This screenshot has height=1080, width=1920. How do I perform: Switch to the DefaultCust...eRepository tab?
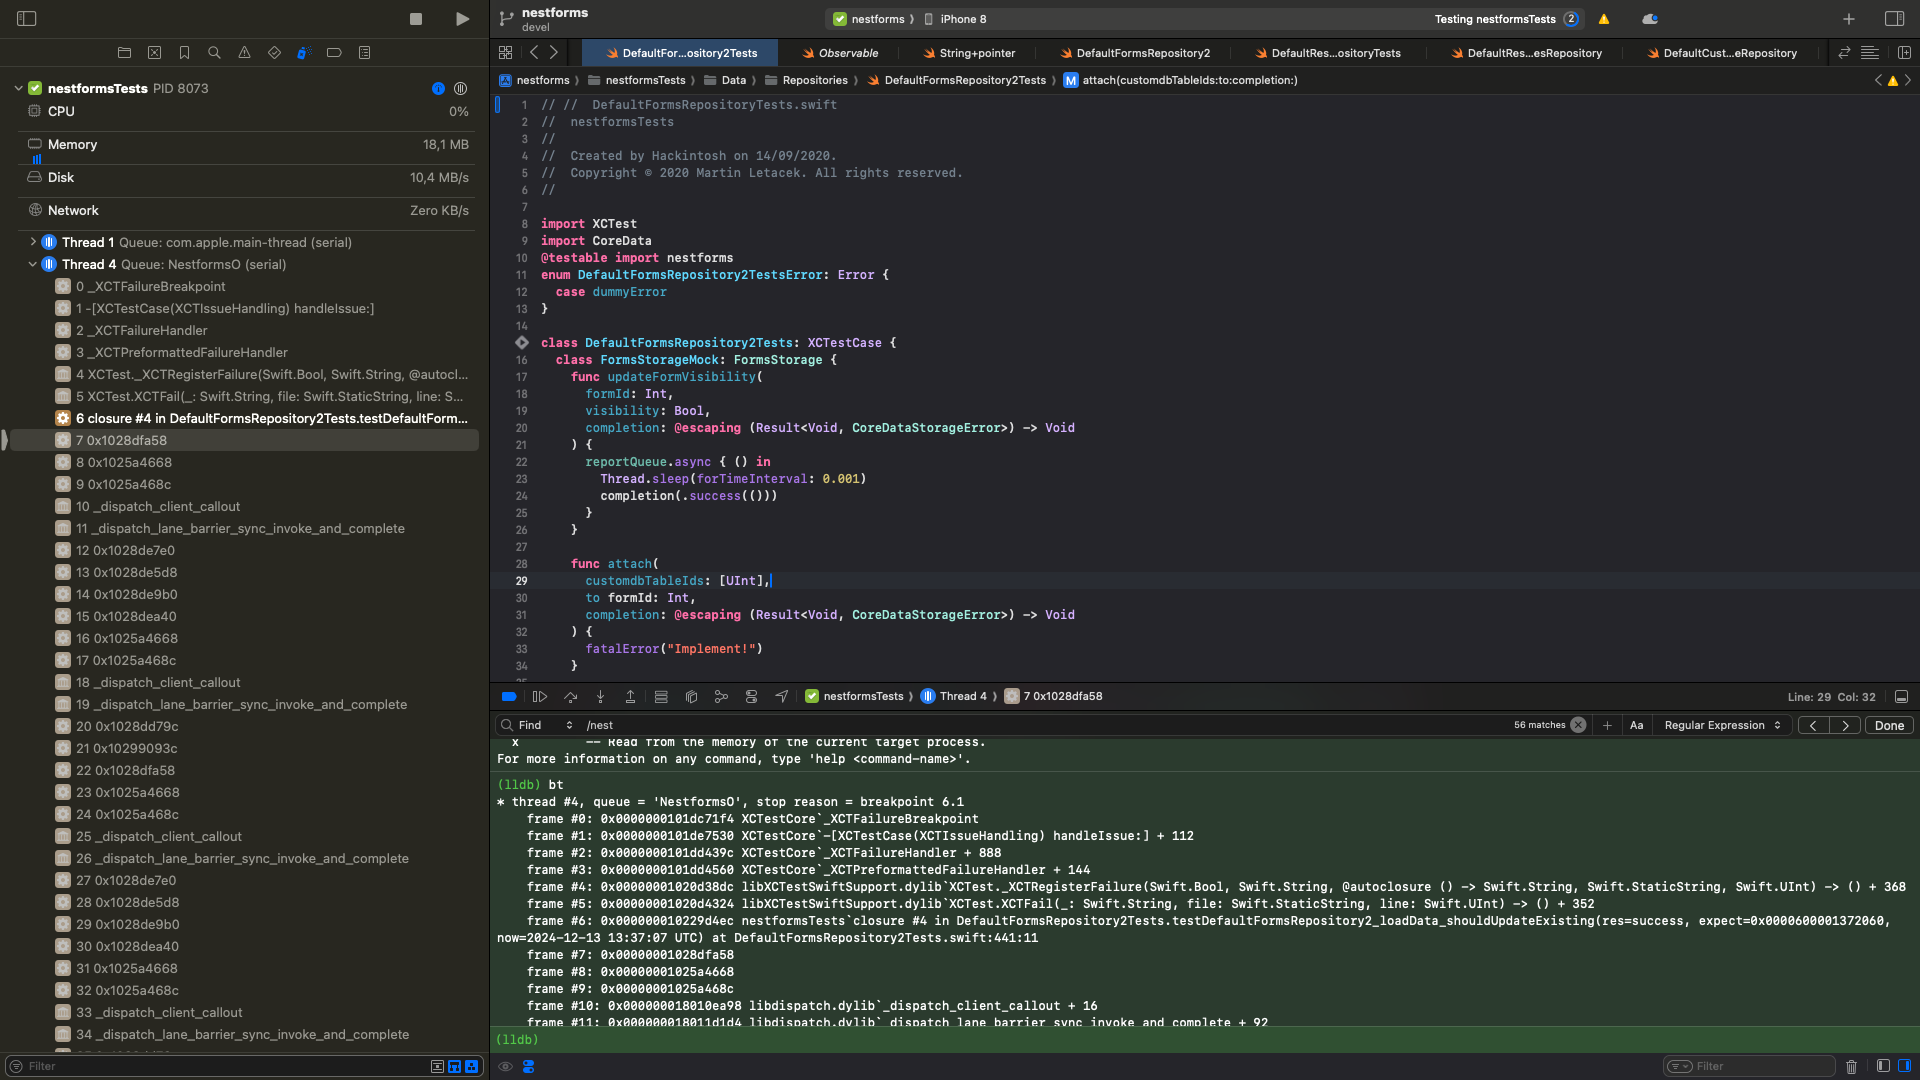pos(1723,53)
